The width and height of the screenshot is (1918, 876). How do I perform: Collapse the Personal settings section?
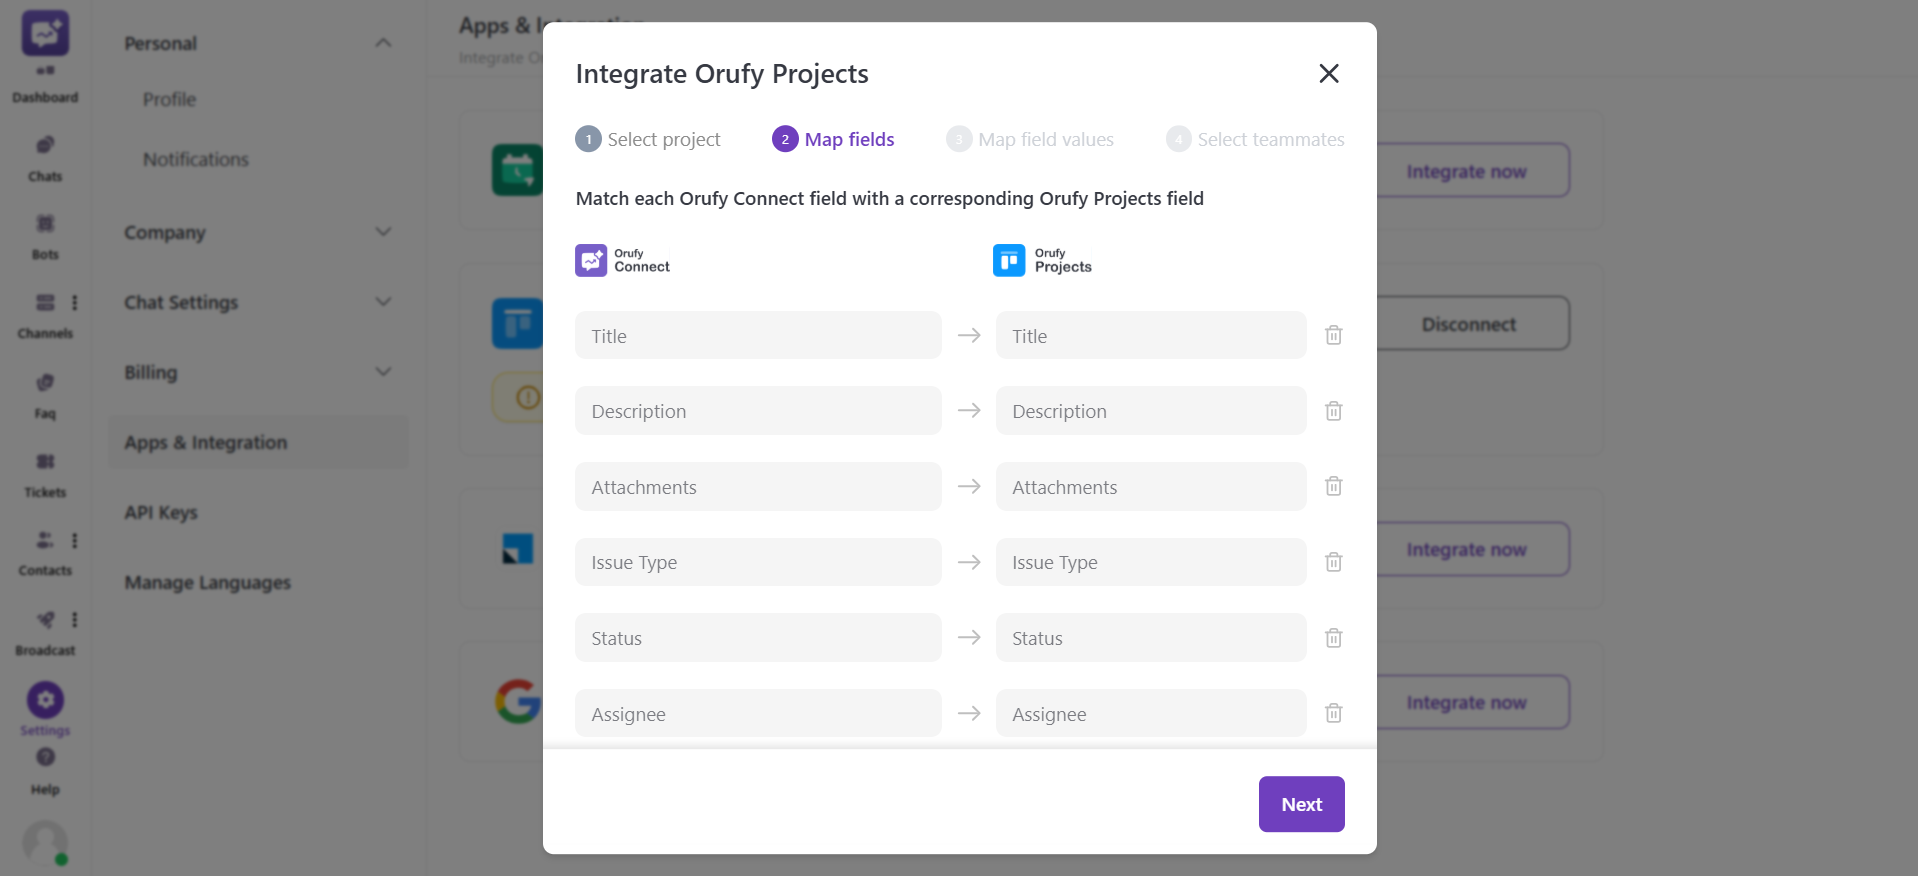383,43
